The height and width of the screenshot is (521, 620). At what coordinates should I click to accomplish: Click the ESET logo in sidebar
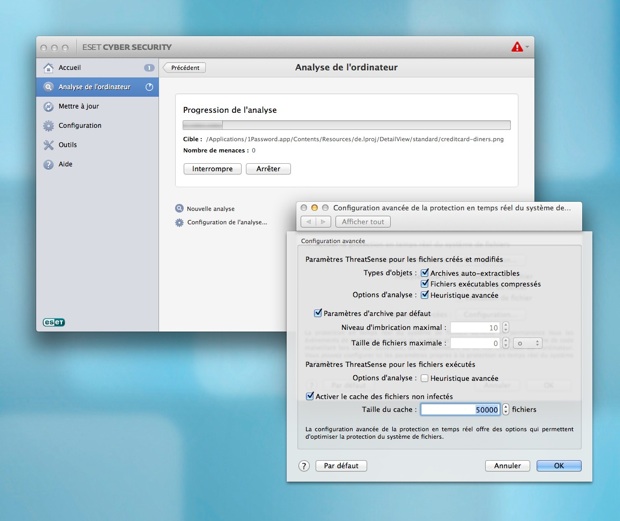(x=54, y=322)
